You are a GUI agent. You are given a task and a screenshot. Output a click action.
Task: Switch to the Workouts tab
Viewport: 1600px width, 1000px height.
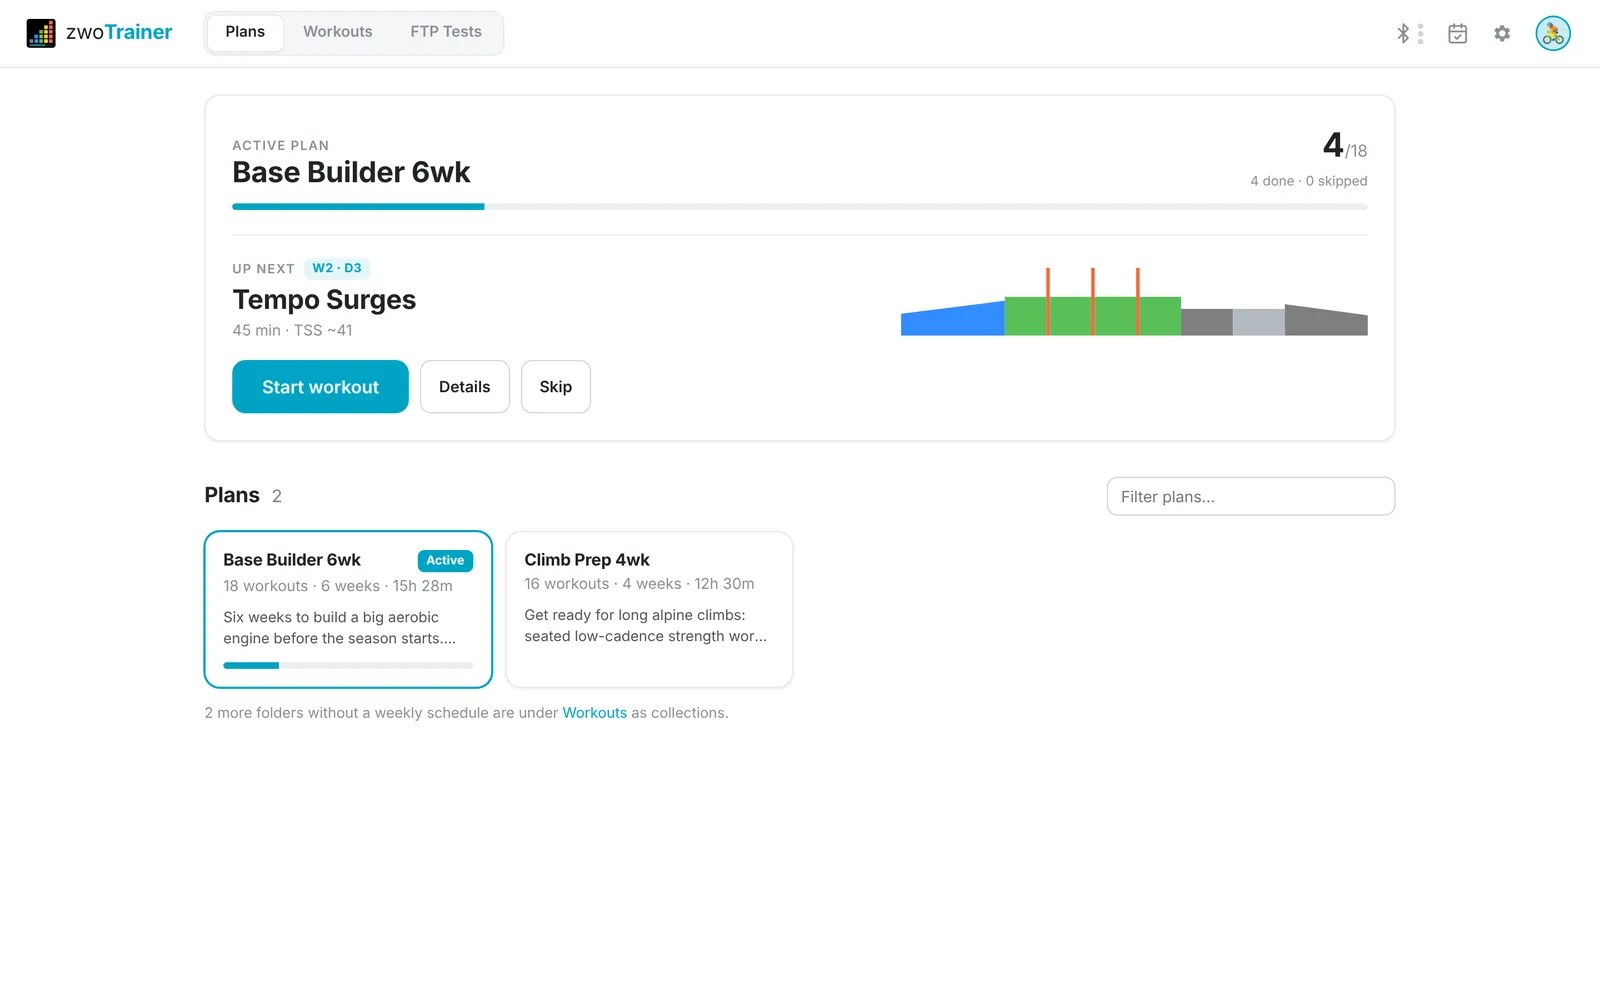338,32
